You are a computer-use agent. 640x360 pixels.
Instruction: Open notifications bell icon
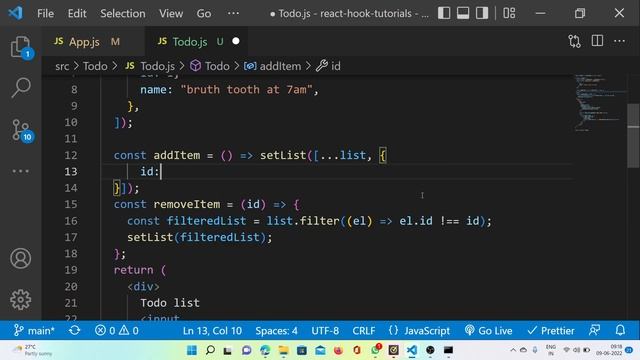click(x=620, y=330)
